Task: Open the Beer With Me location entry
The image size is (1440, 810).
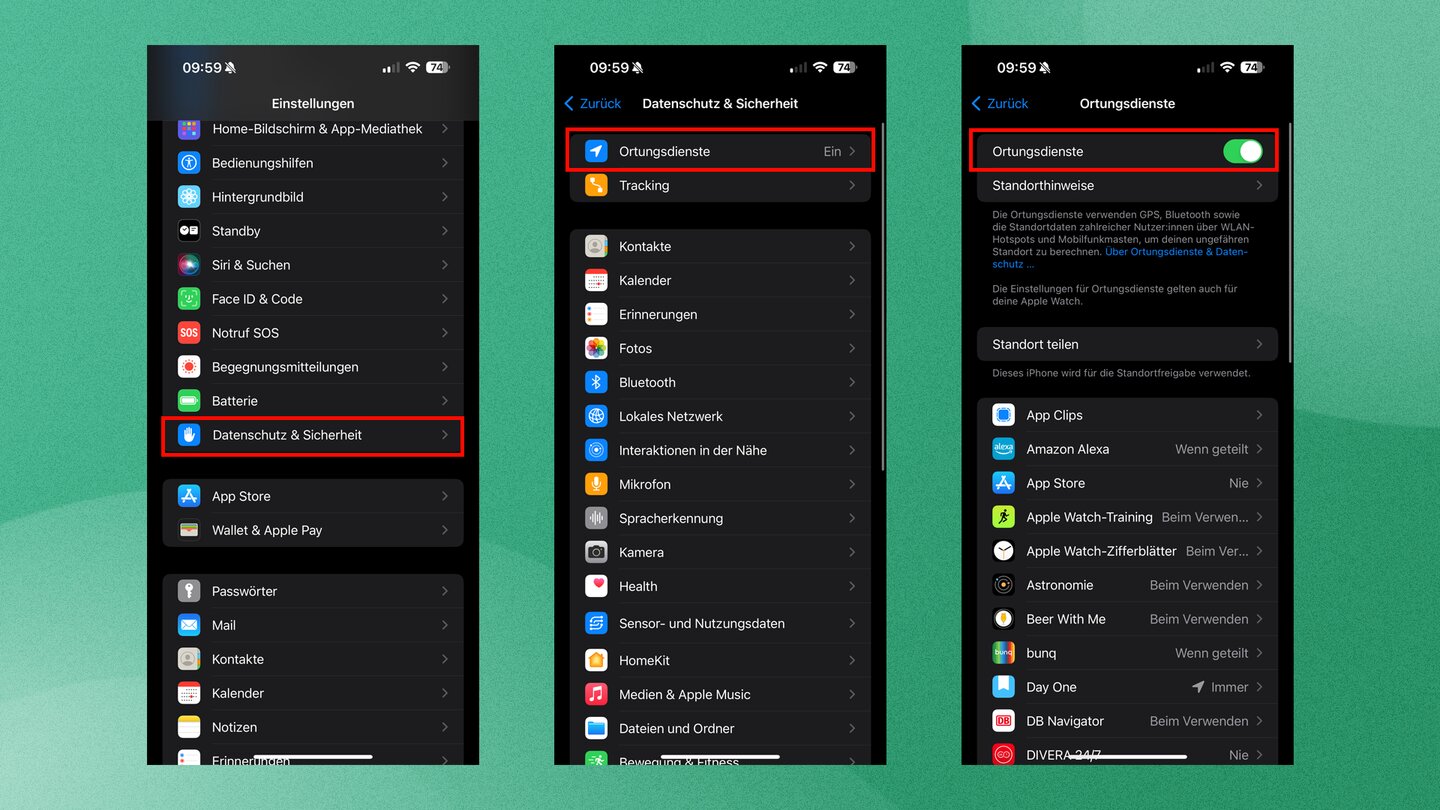Action: [x=1127, y=620]
